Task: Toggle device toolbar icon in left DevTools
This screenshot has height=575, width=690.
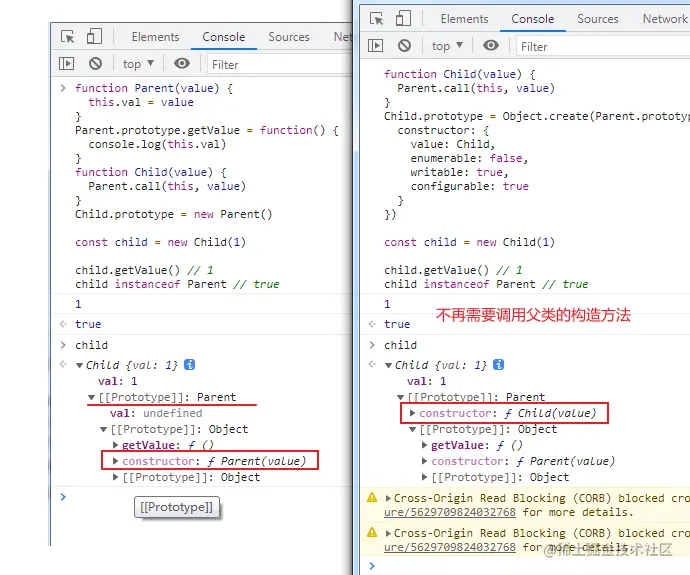Action: 94,37
